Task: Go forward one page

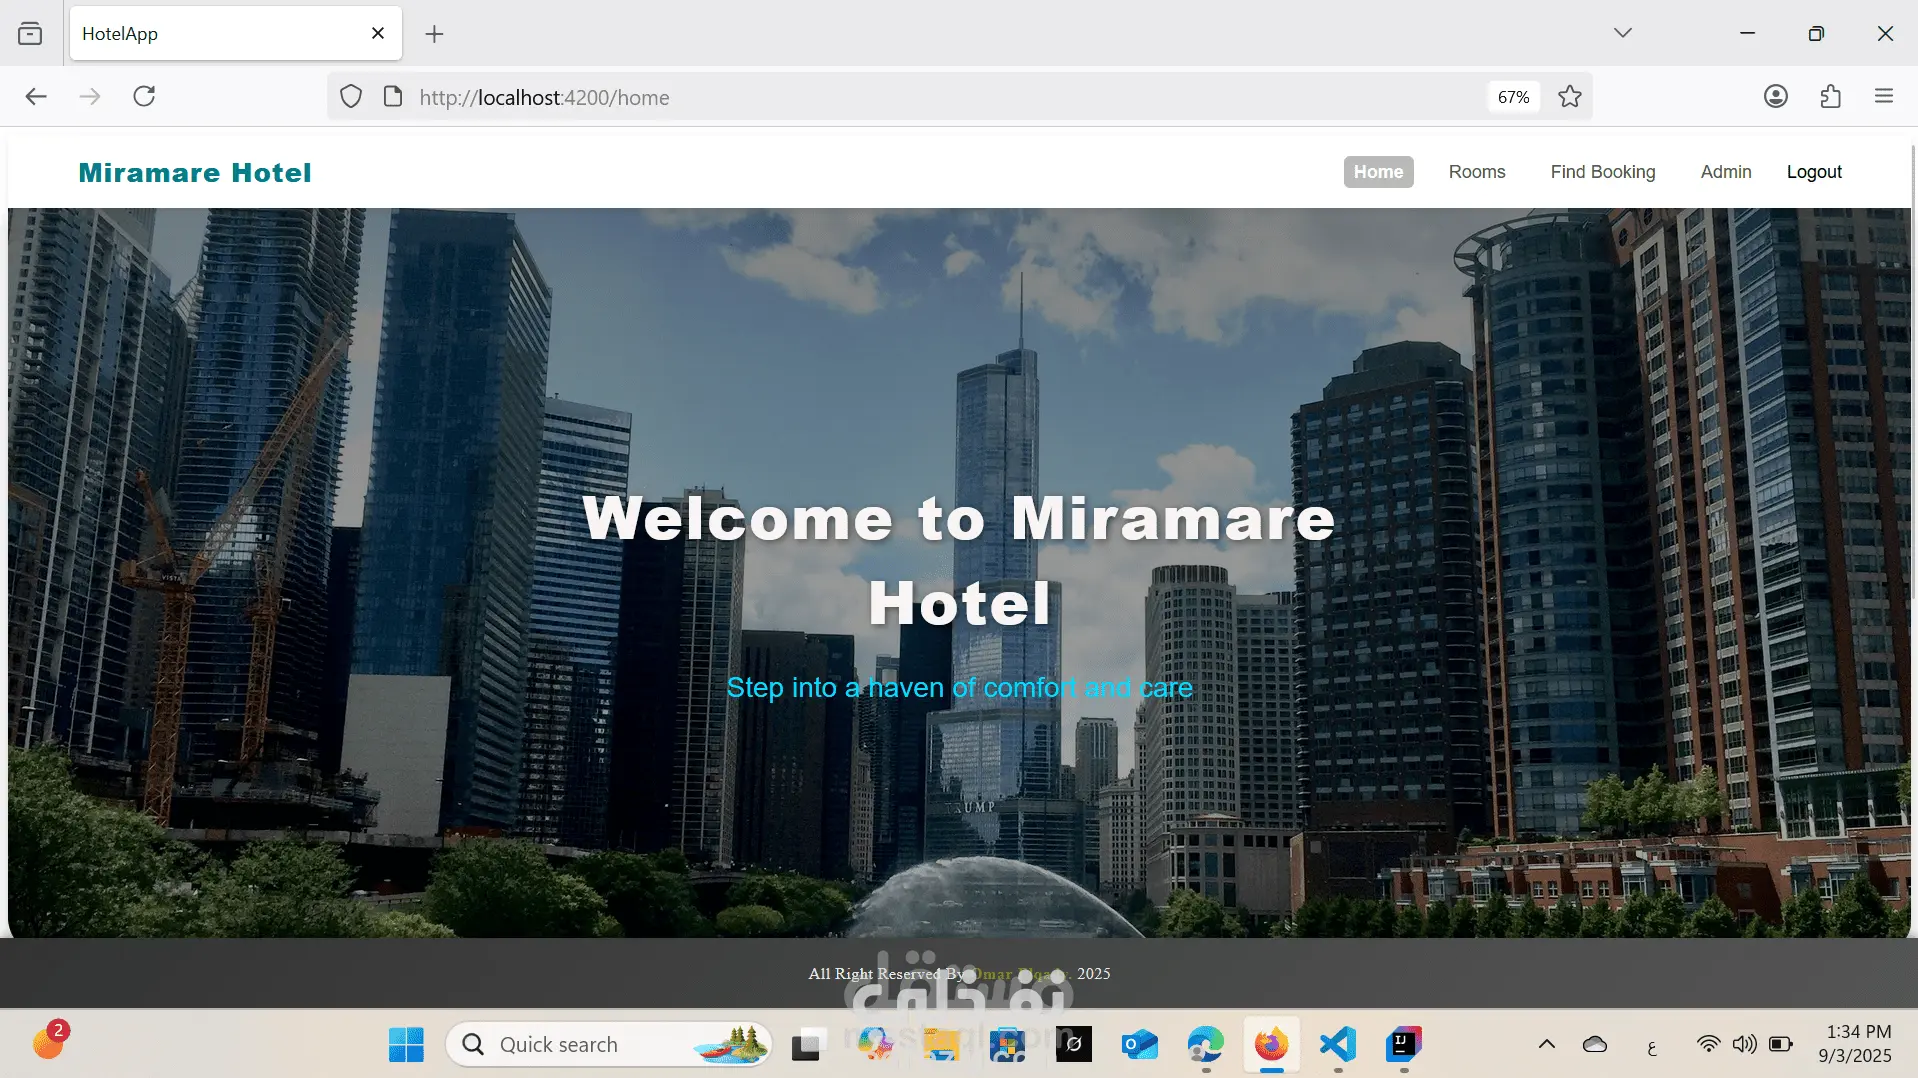Action: [x=90, y=97]
